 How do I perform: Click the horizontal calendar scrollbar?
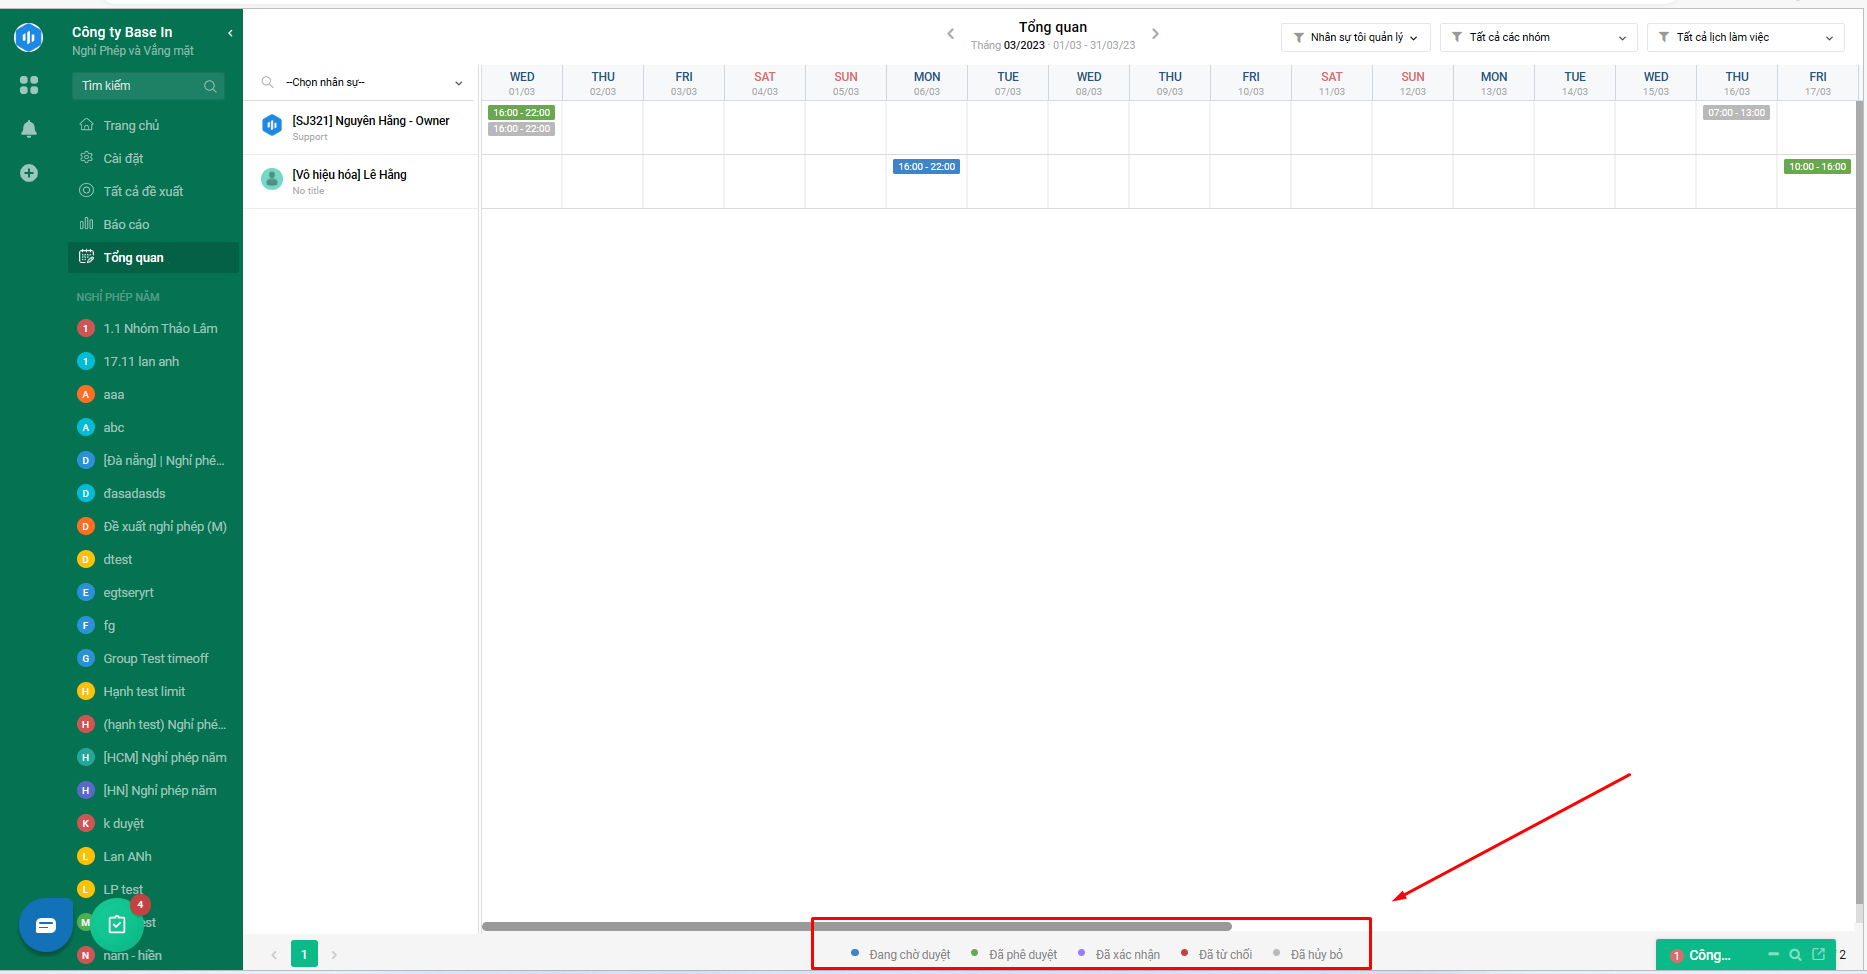(857, 927)
